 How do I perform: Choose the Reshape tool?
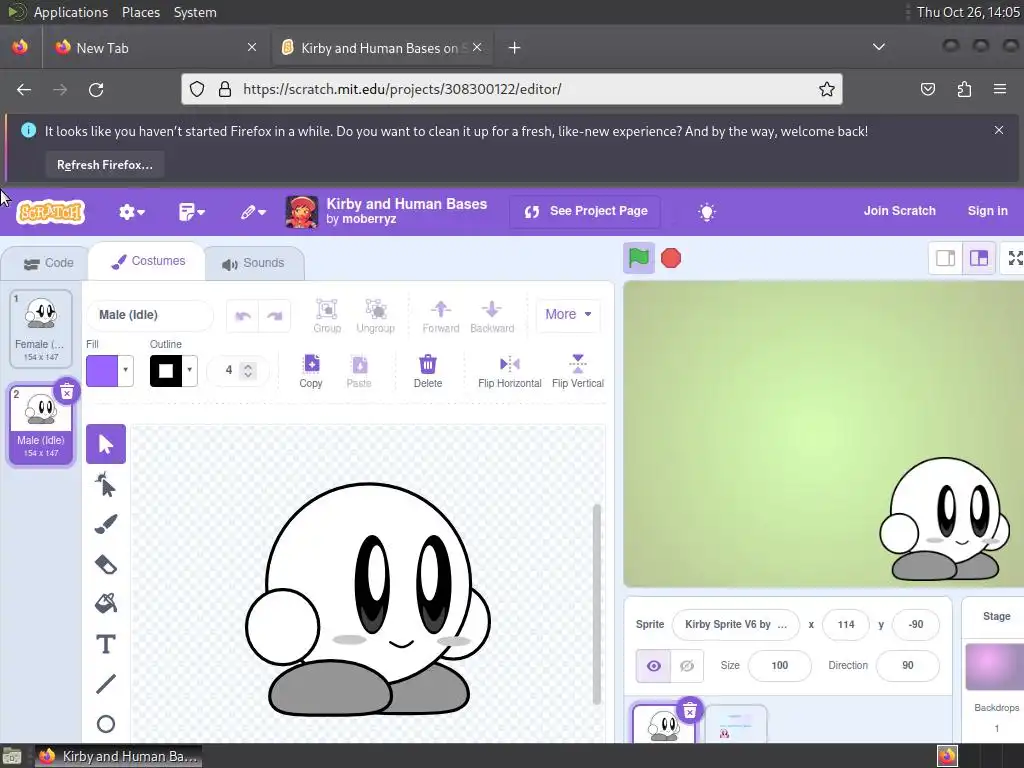click(106, 485)
